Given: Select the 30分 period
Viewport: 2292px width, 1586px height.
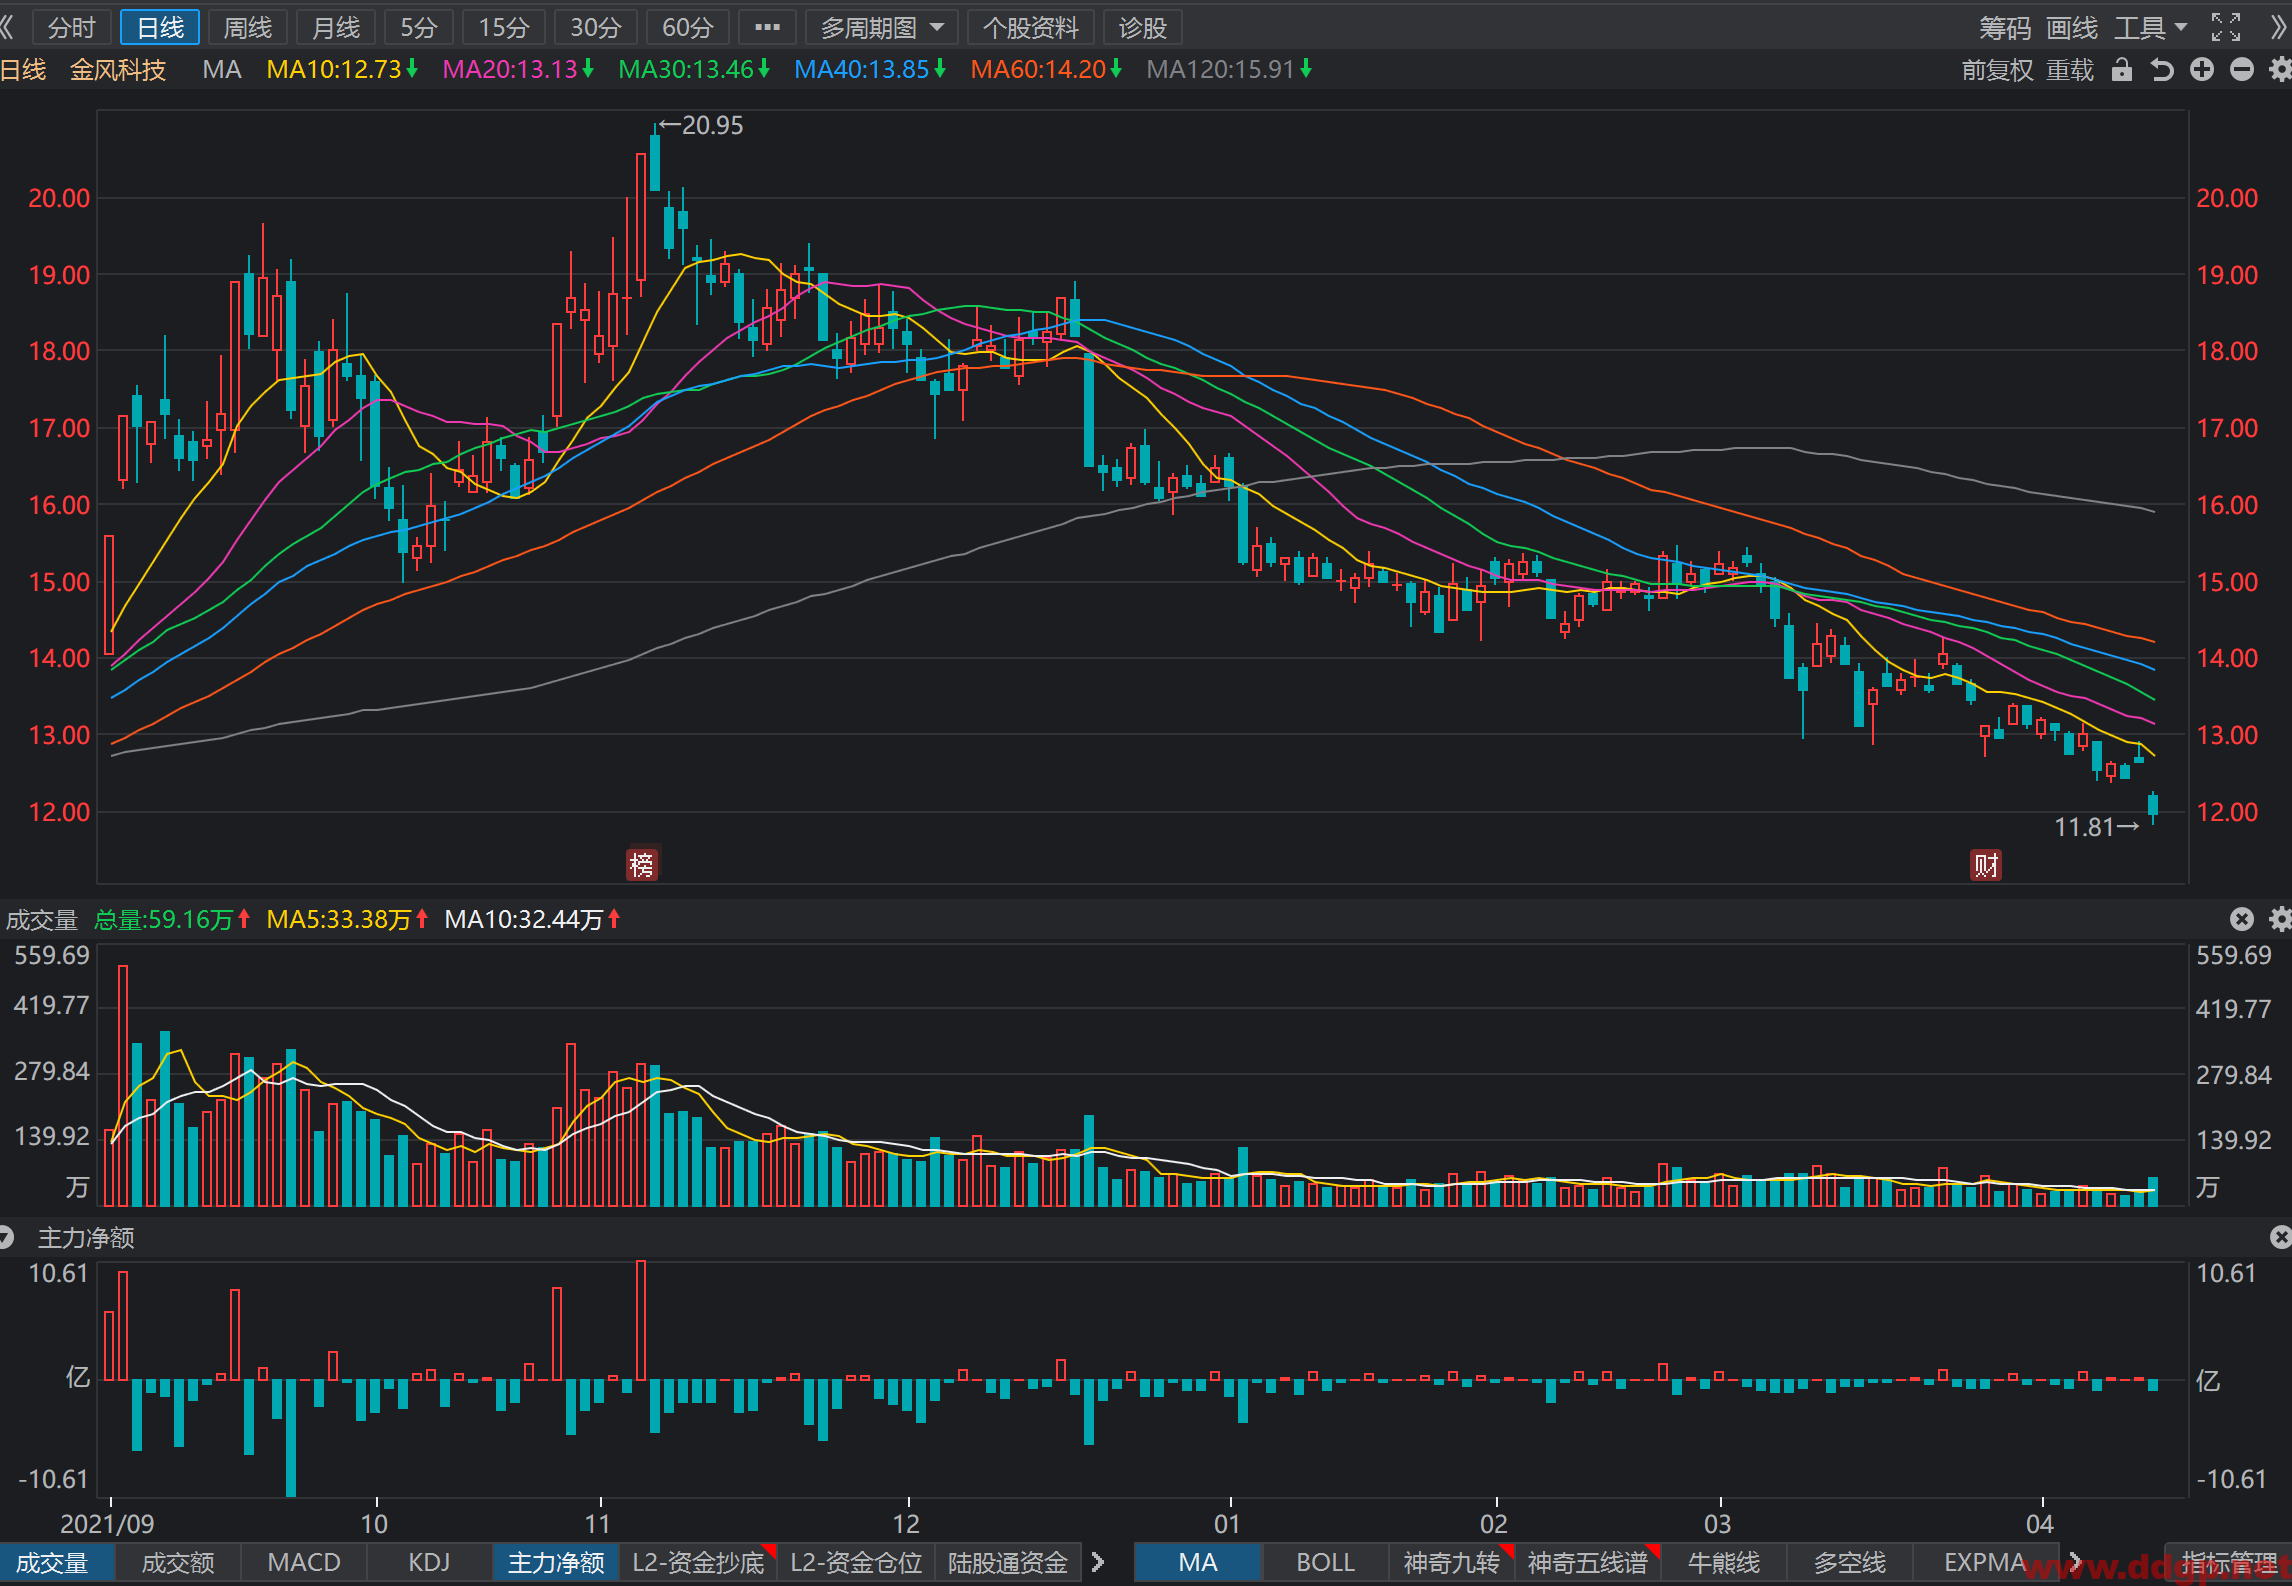Looking at the screenshot, I should point(595,28).
